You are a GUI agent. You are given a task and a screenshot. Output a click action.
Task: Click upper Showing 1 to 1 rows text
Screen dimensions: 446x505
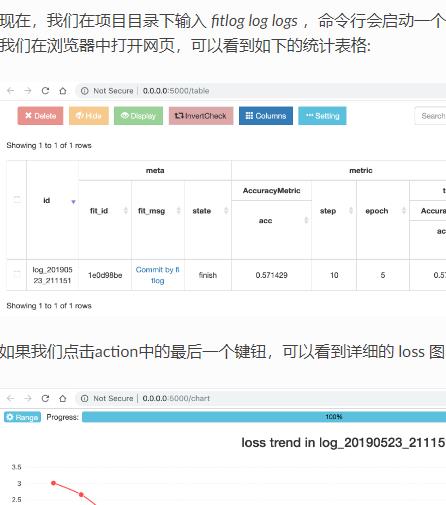[x=49, y=145]
